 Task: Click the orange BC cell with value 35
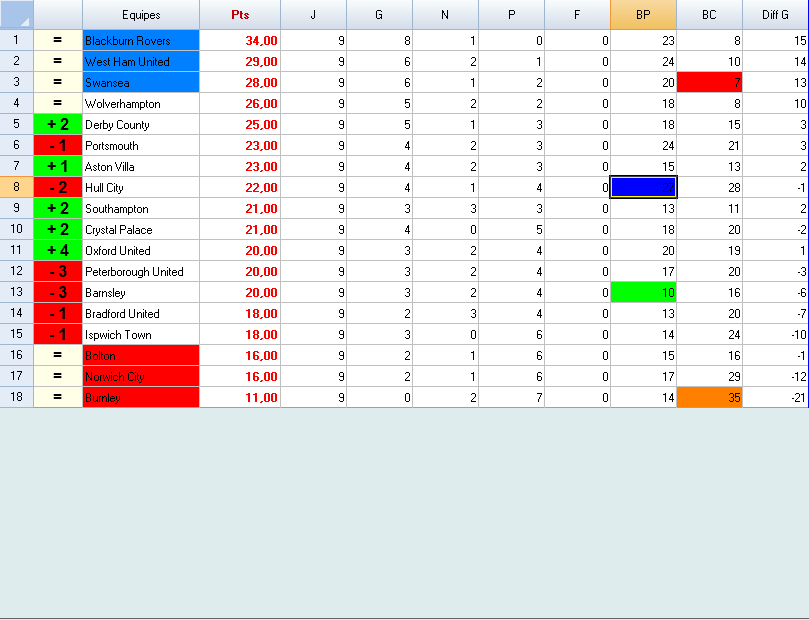coord(709,397)
